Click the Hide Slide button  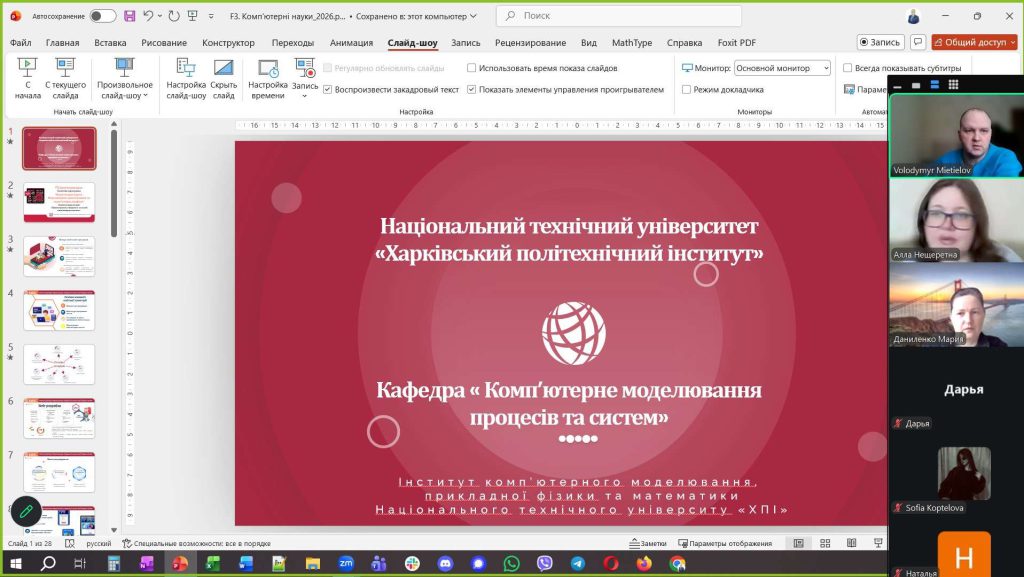[224, 77]
